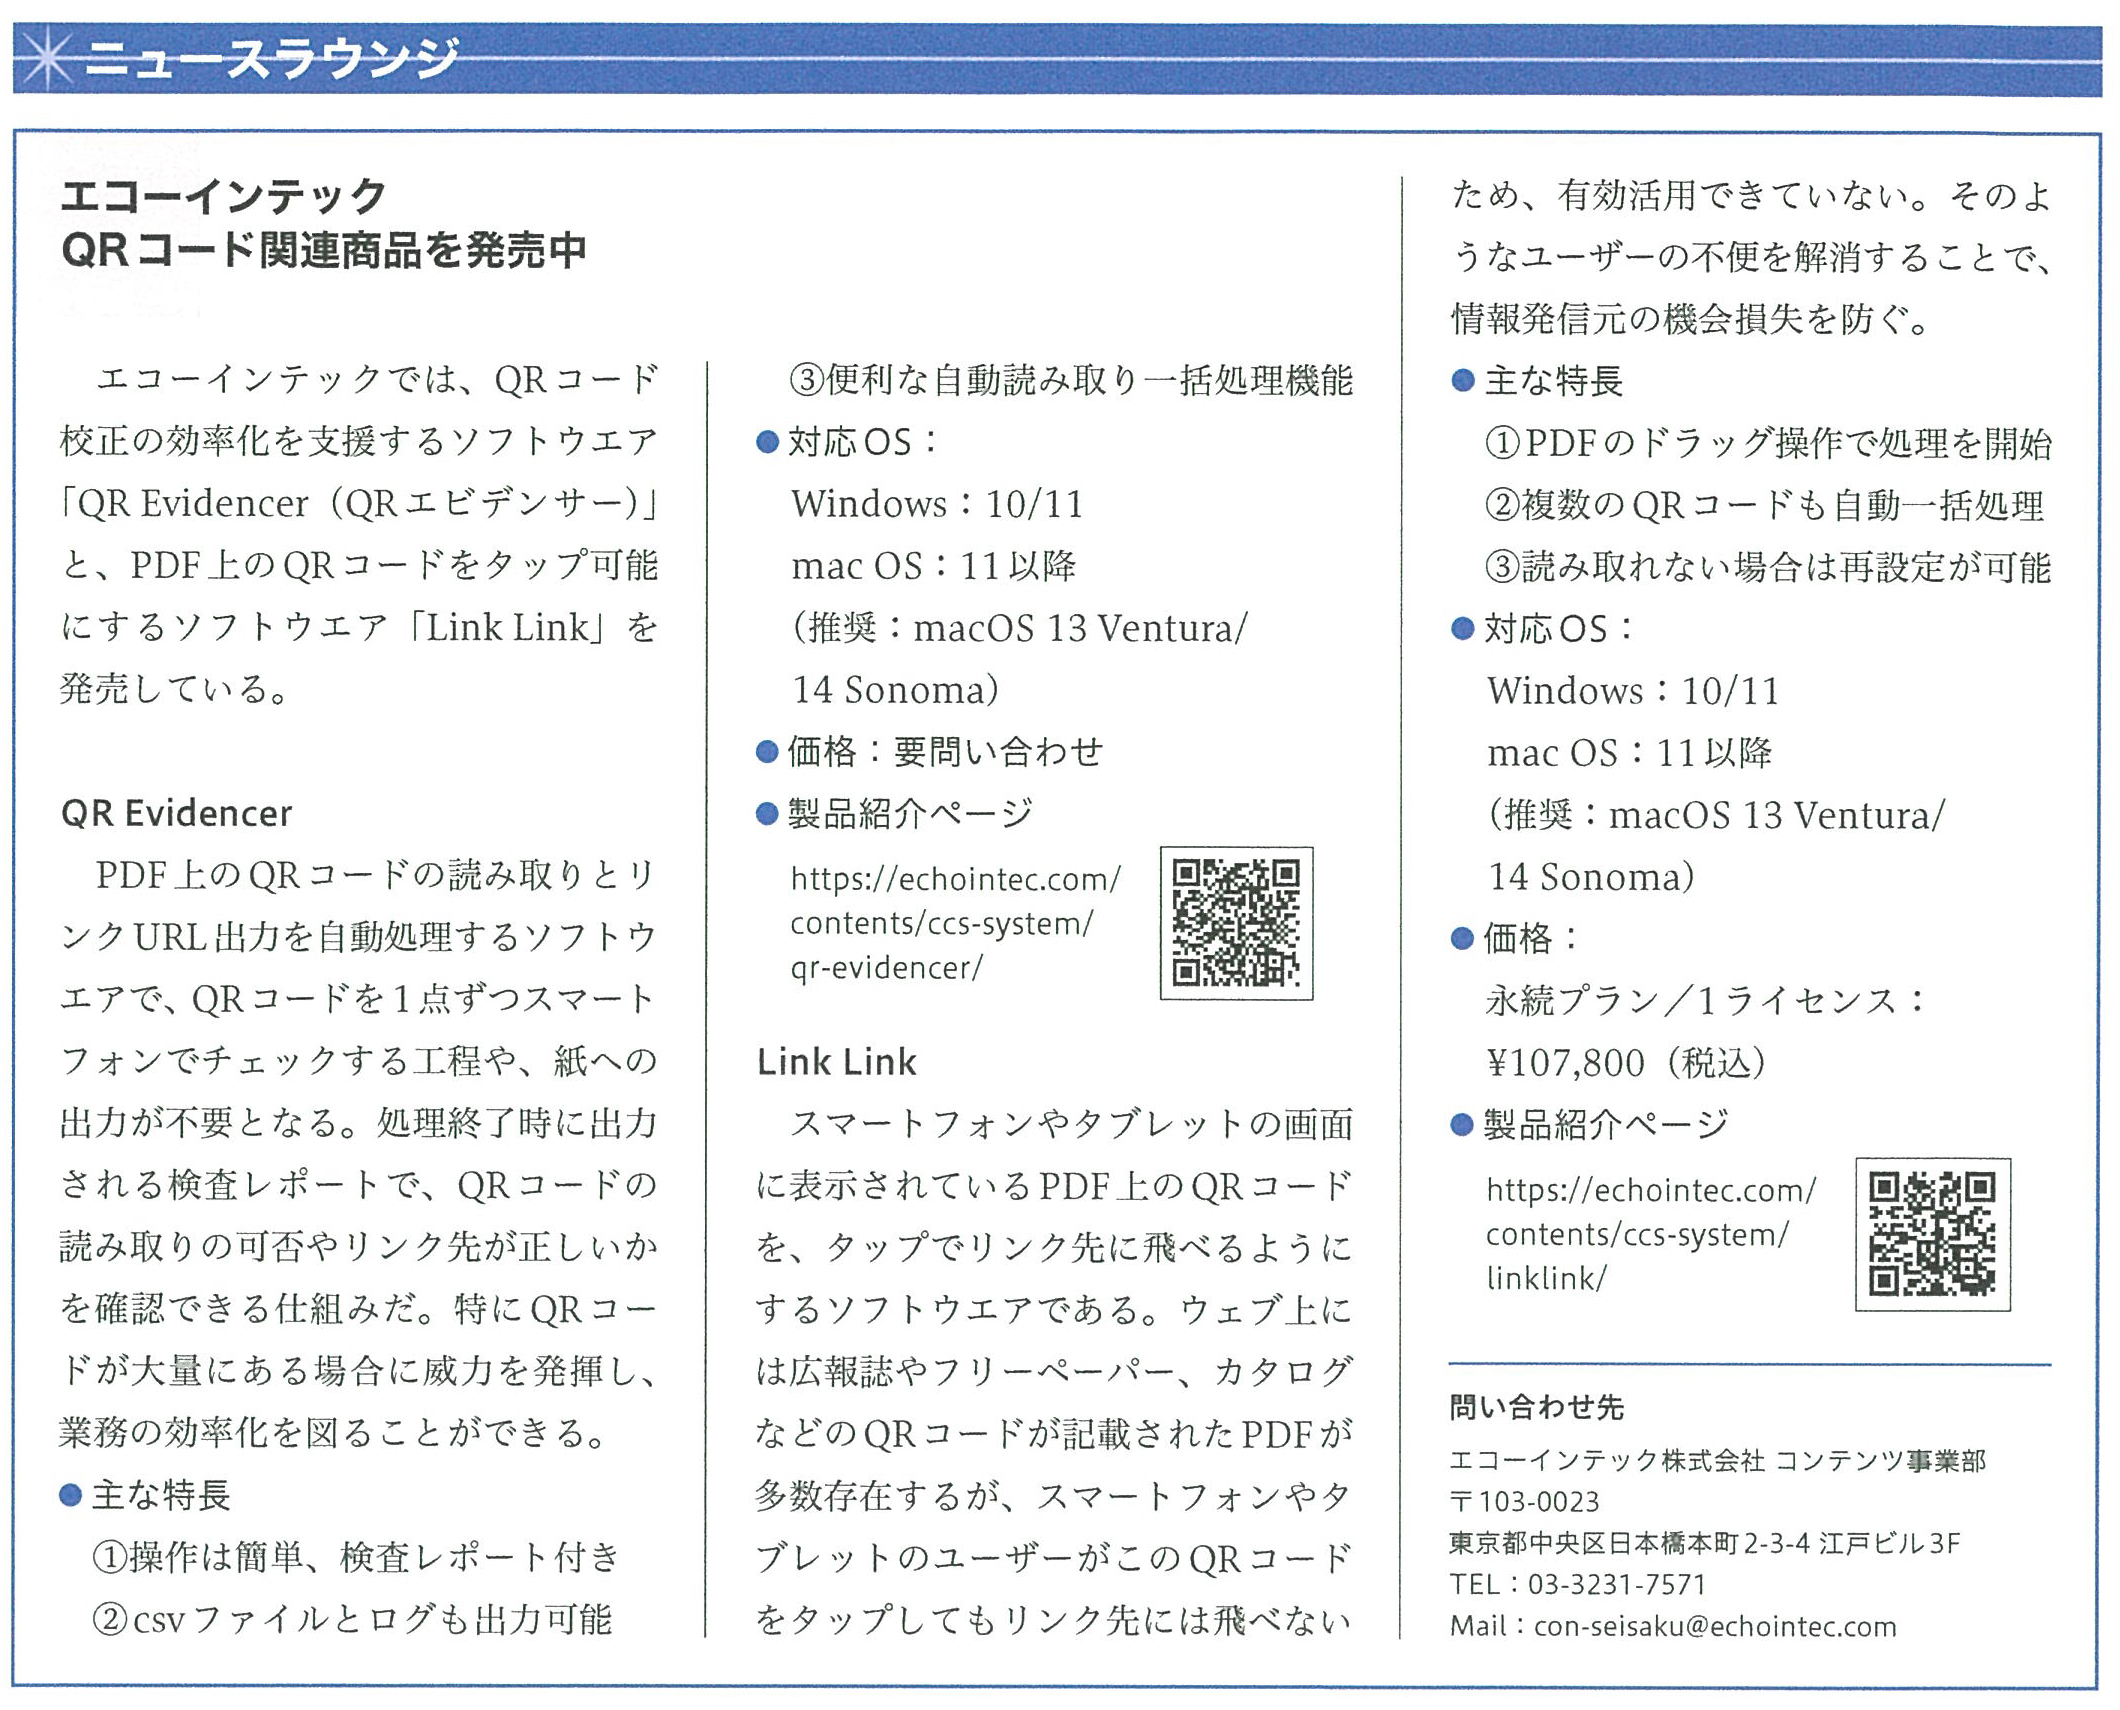This screenshot has width=2120, height=1710.
Task: Click 価格：要問い合わせ line
Action: tap(930, 751)
